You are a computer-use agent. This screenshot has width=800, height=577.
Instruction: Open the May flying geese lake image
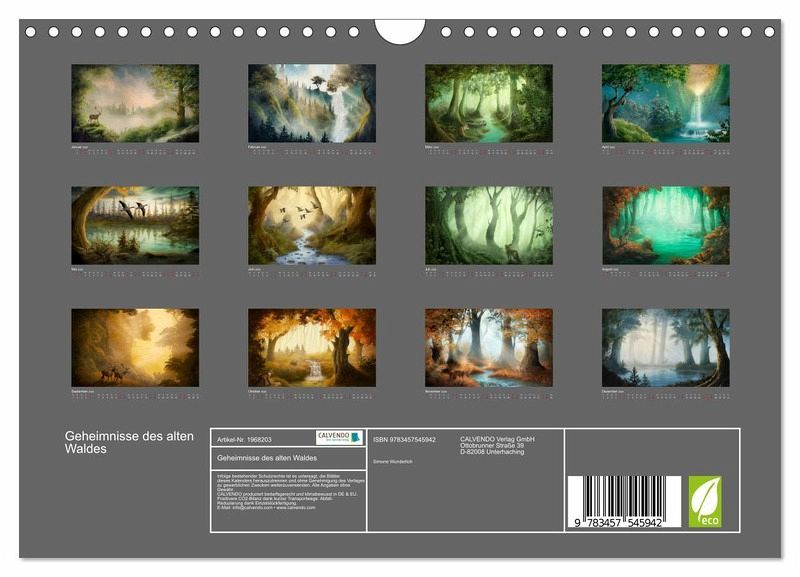tap(135, 225)
